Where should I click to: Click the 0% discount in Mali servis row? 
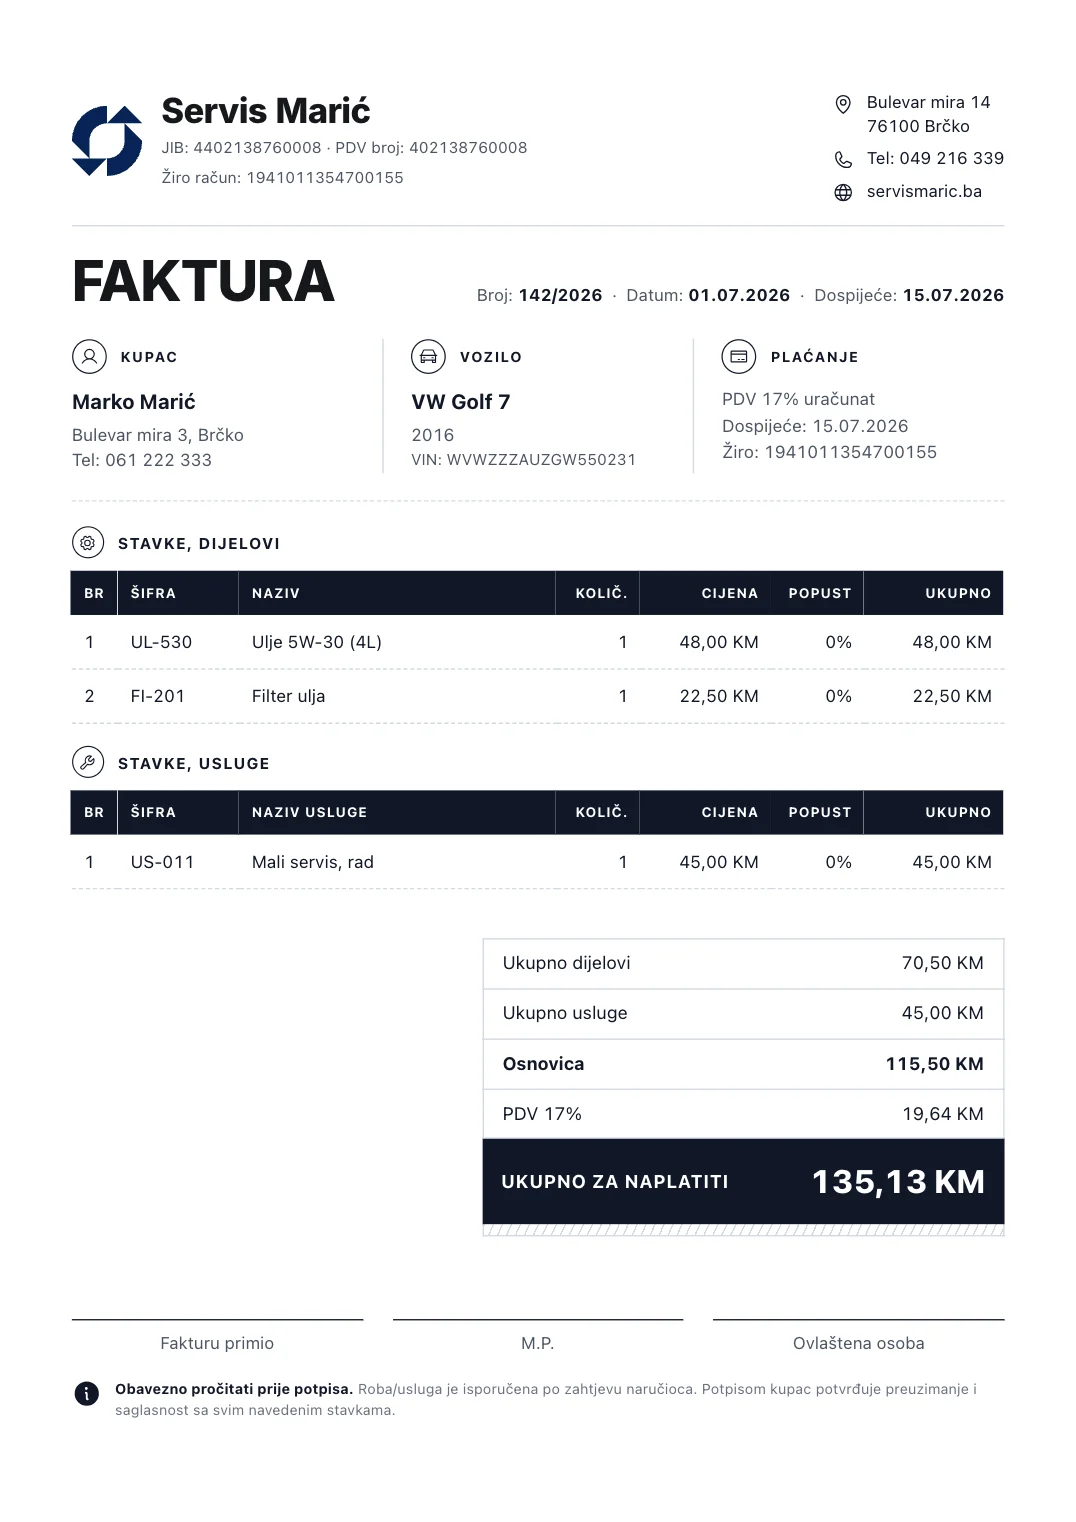pyautogui.click(x=839, y=862)
